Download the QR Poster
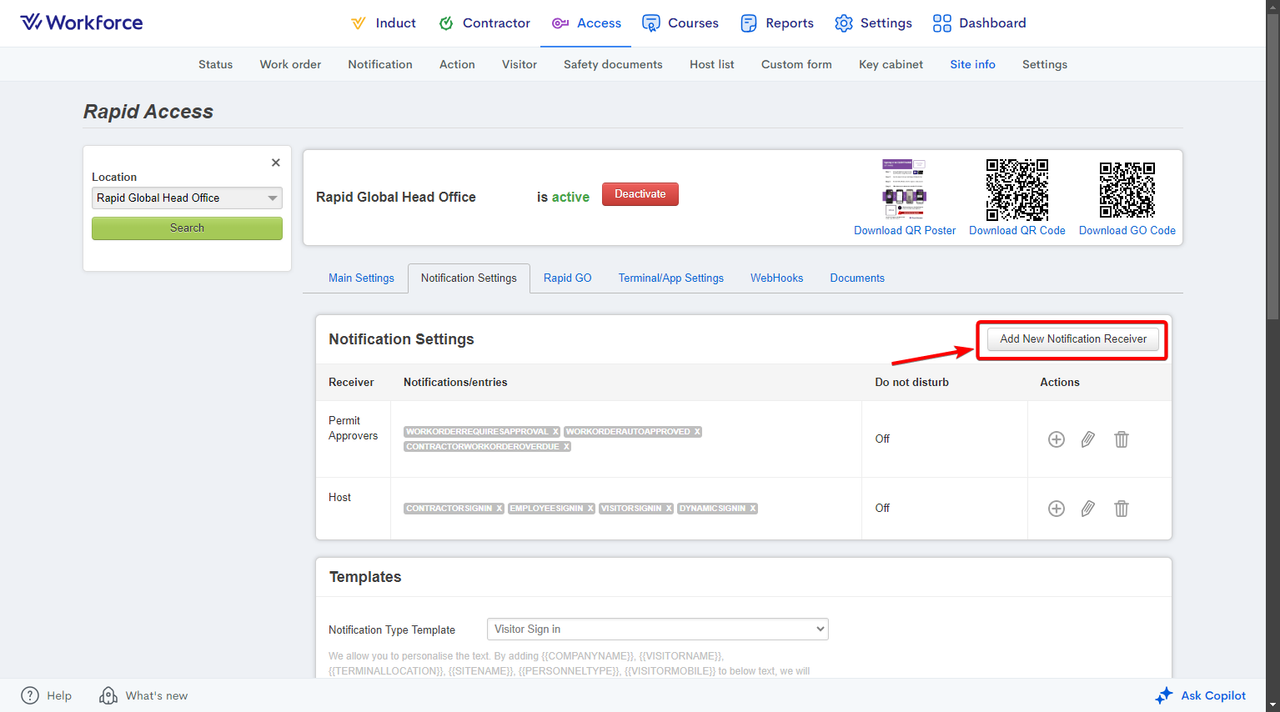 click(x=905, y=231)
